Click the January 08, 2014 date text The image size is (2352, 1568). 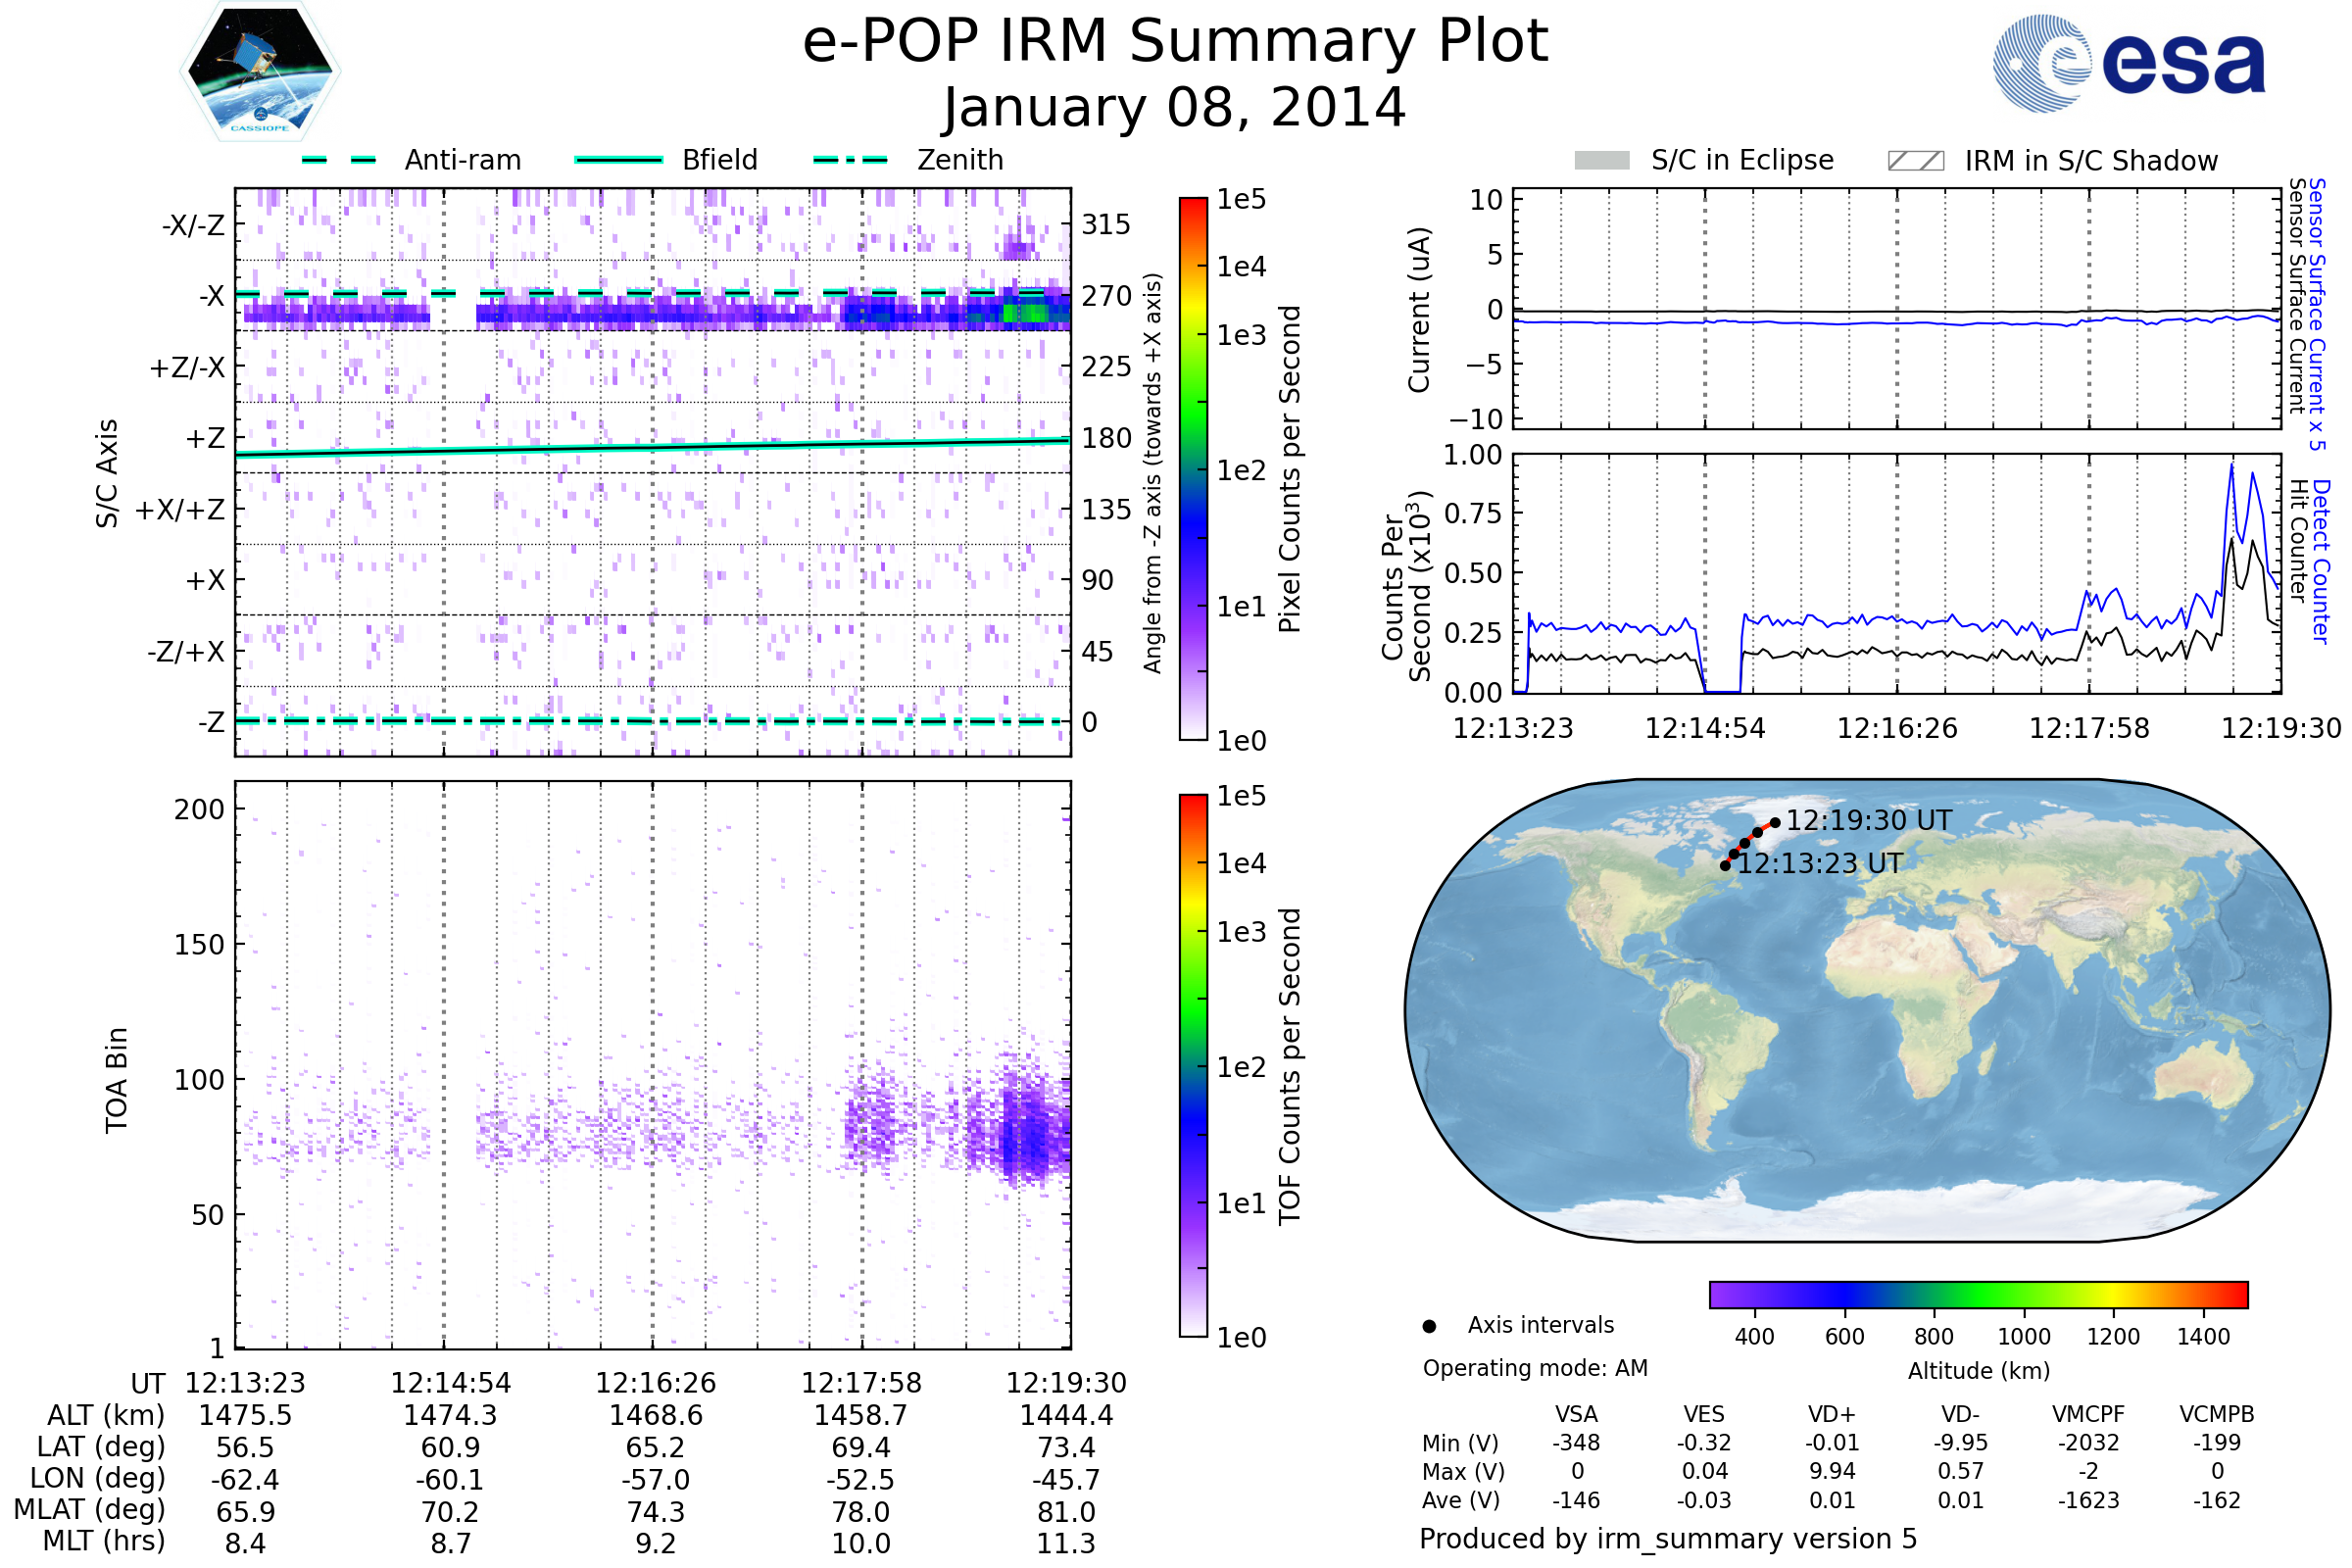click(x=1175, y=108)
